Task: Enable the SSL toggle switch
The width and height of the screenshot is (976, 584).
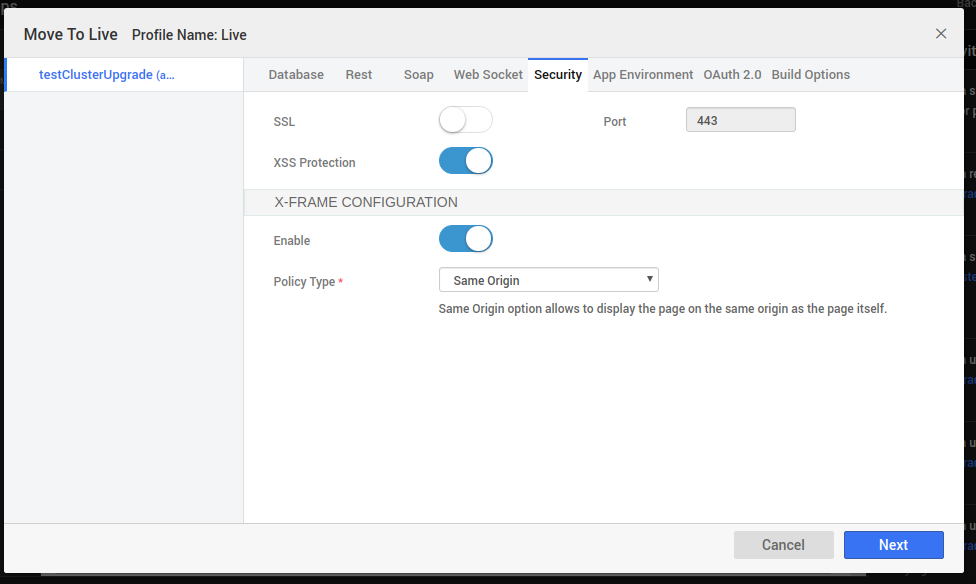Action: pyautogui.click(x=465, y=120)
